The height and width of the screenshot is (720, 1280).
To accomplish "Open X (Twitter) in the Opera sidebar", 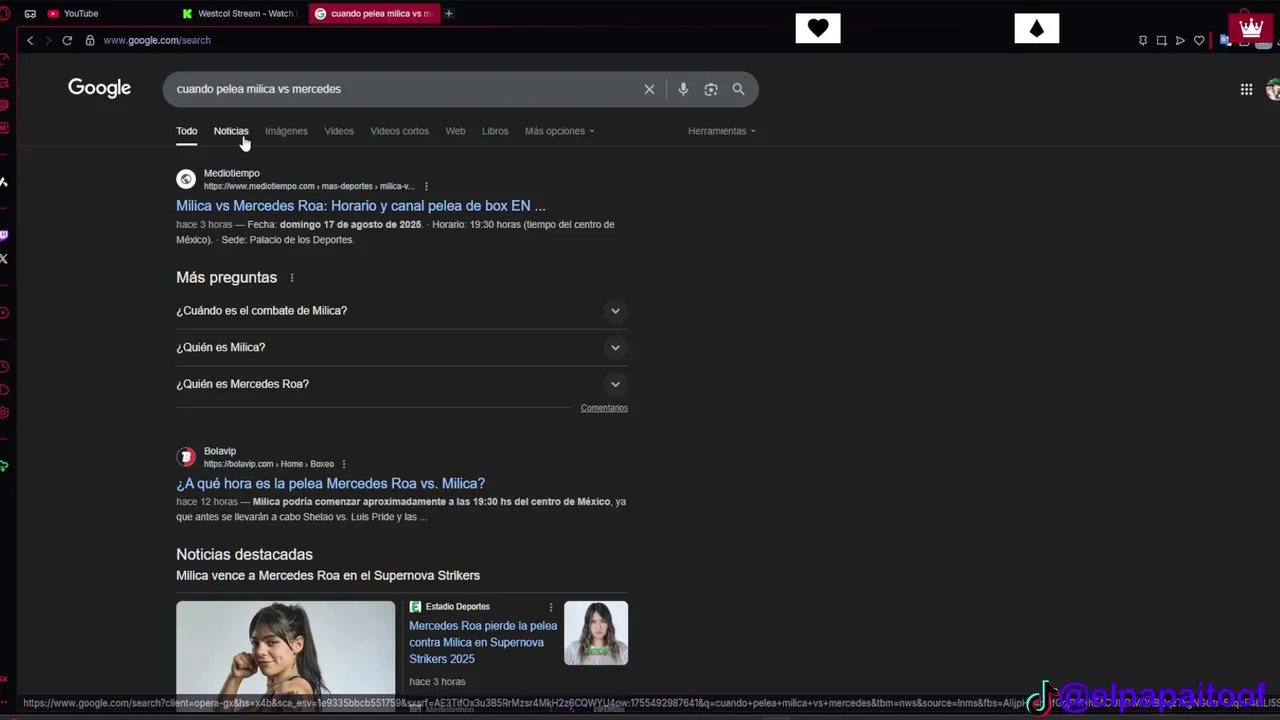I will pyautogui.click(x=4, y=259).
